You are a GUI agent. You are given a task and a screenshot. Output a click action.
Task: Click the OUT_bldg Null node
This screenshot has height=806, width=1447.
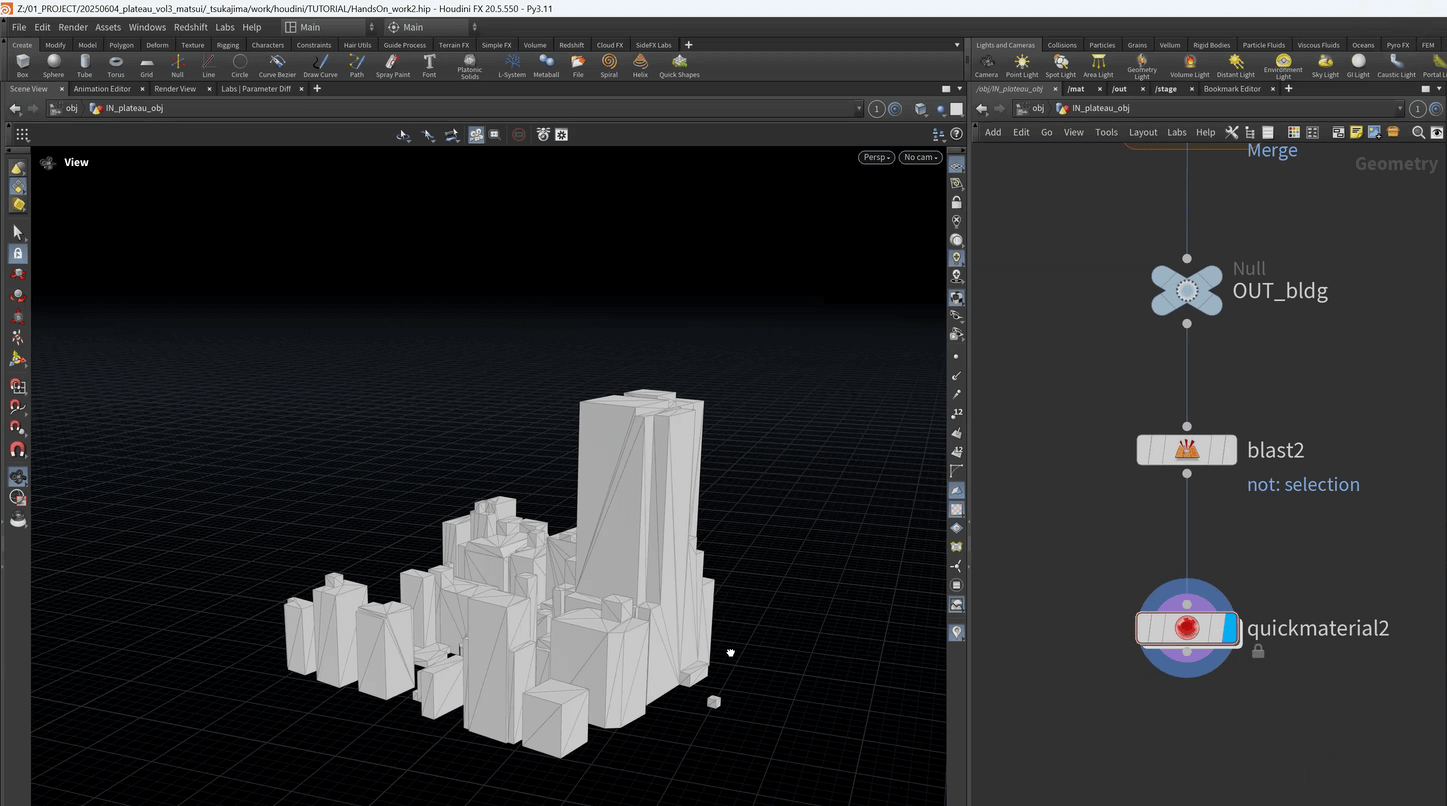tap(1186, 290)
